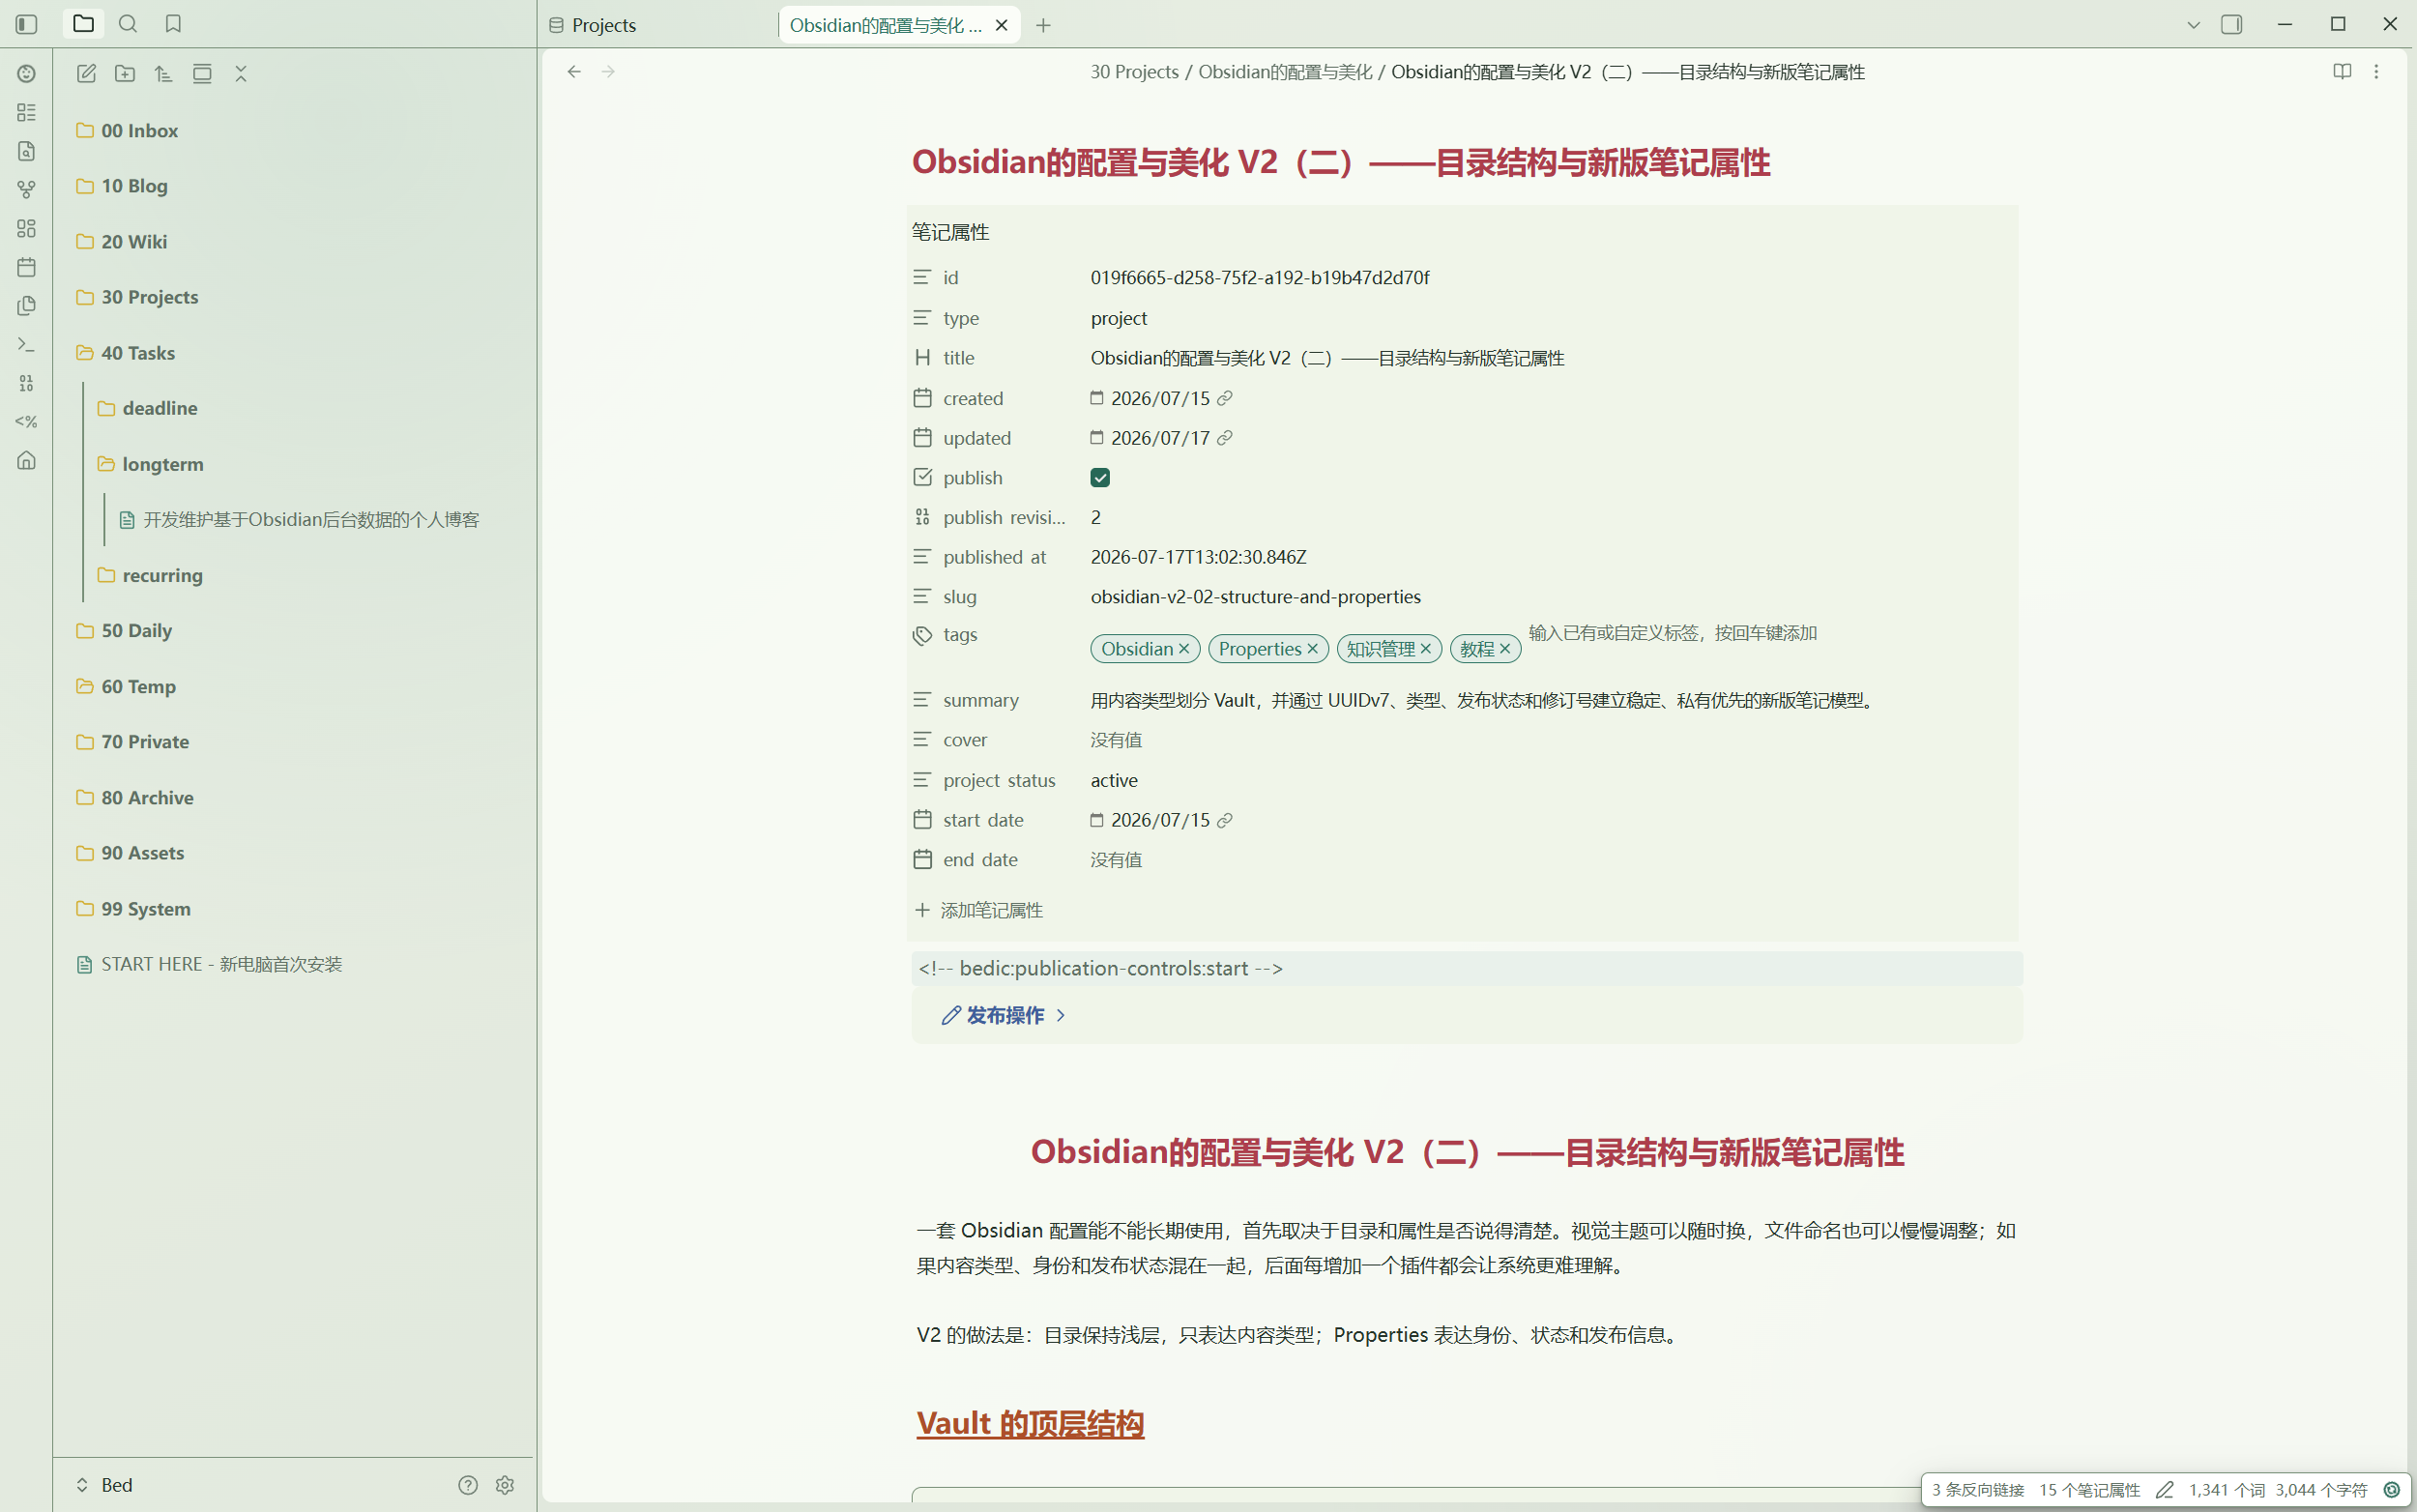Screen dimensions: 2417x1512
Task: Open the tab list dropdown arrow
Action: pos(2193,25)
